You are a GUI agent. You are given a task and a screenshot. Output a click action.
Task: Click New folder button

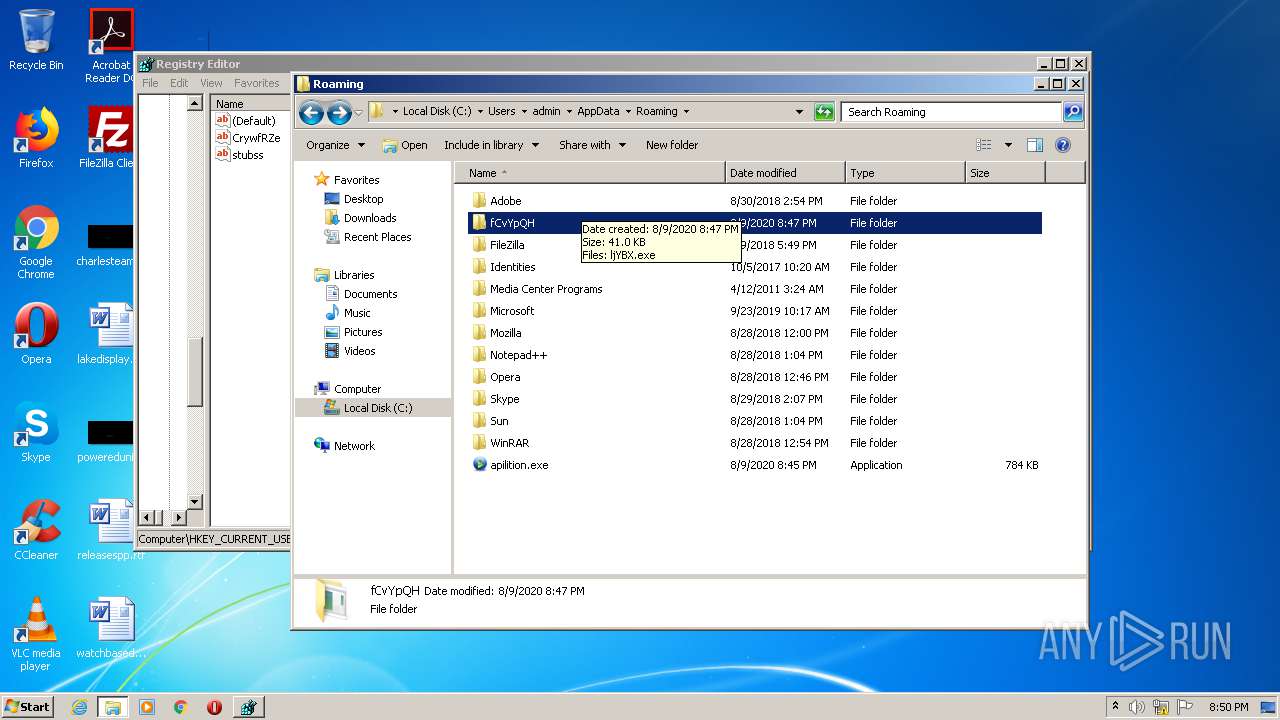672,145
